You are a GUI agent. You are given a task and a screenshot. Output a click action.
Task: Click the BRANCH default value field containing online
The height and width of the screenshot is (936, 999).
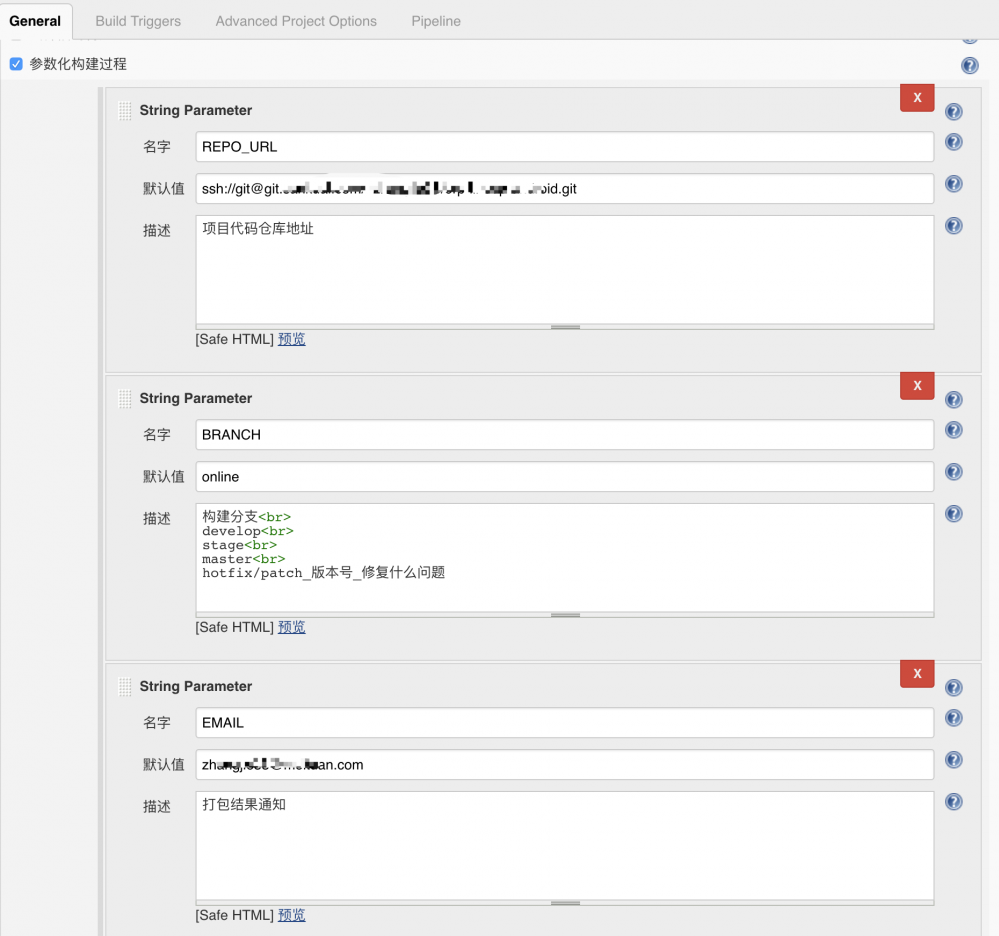(x=563, y=476)
